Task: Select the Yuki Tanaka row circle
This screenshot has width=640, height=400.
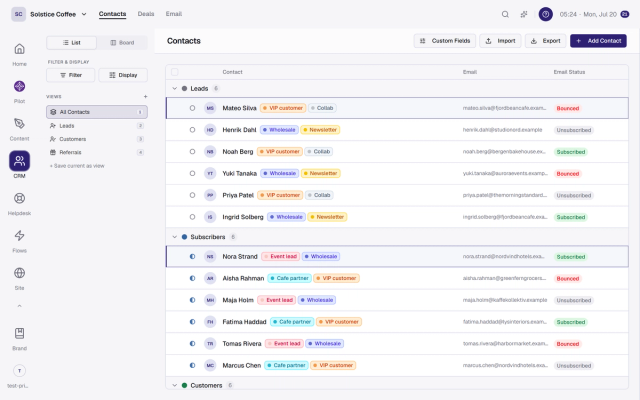Action: pyautogui.click(x=192, y=173)
